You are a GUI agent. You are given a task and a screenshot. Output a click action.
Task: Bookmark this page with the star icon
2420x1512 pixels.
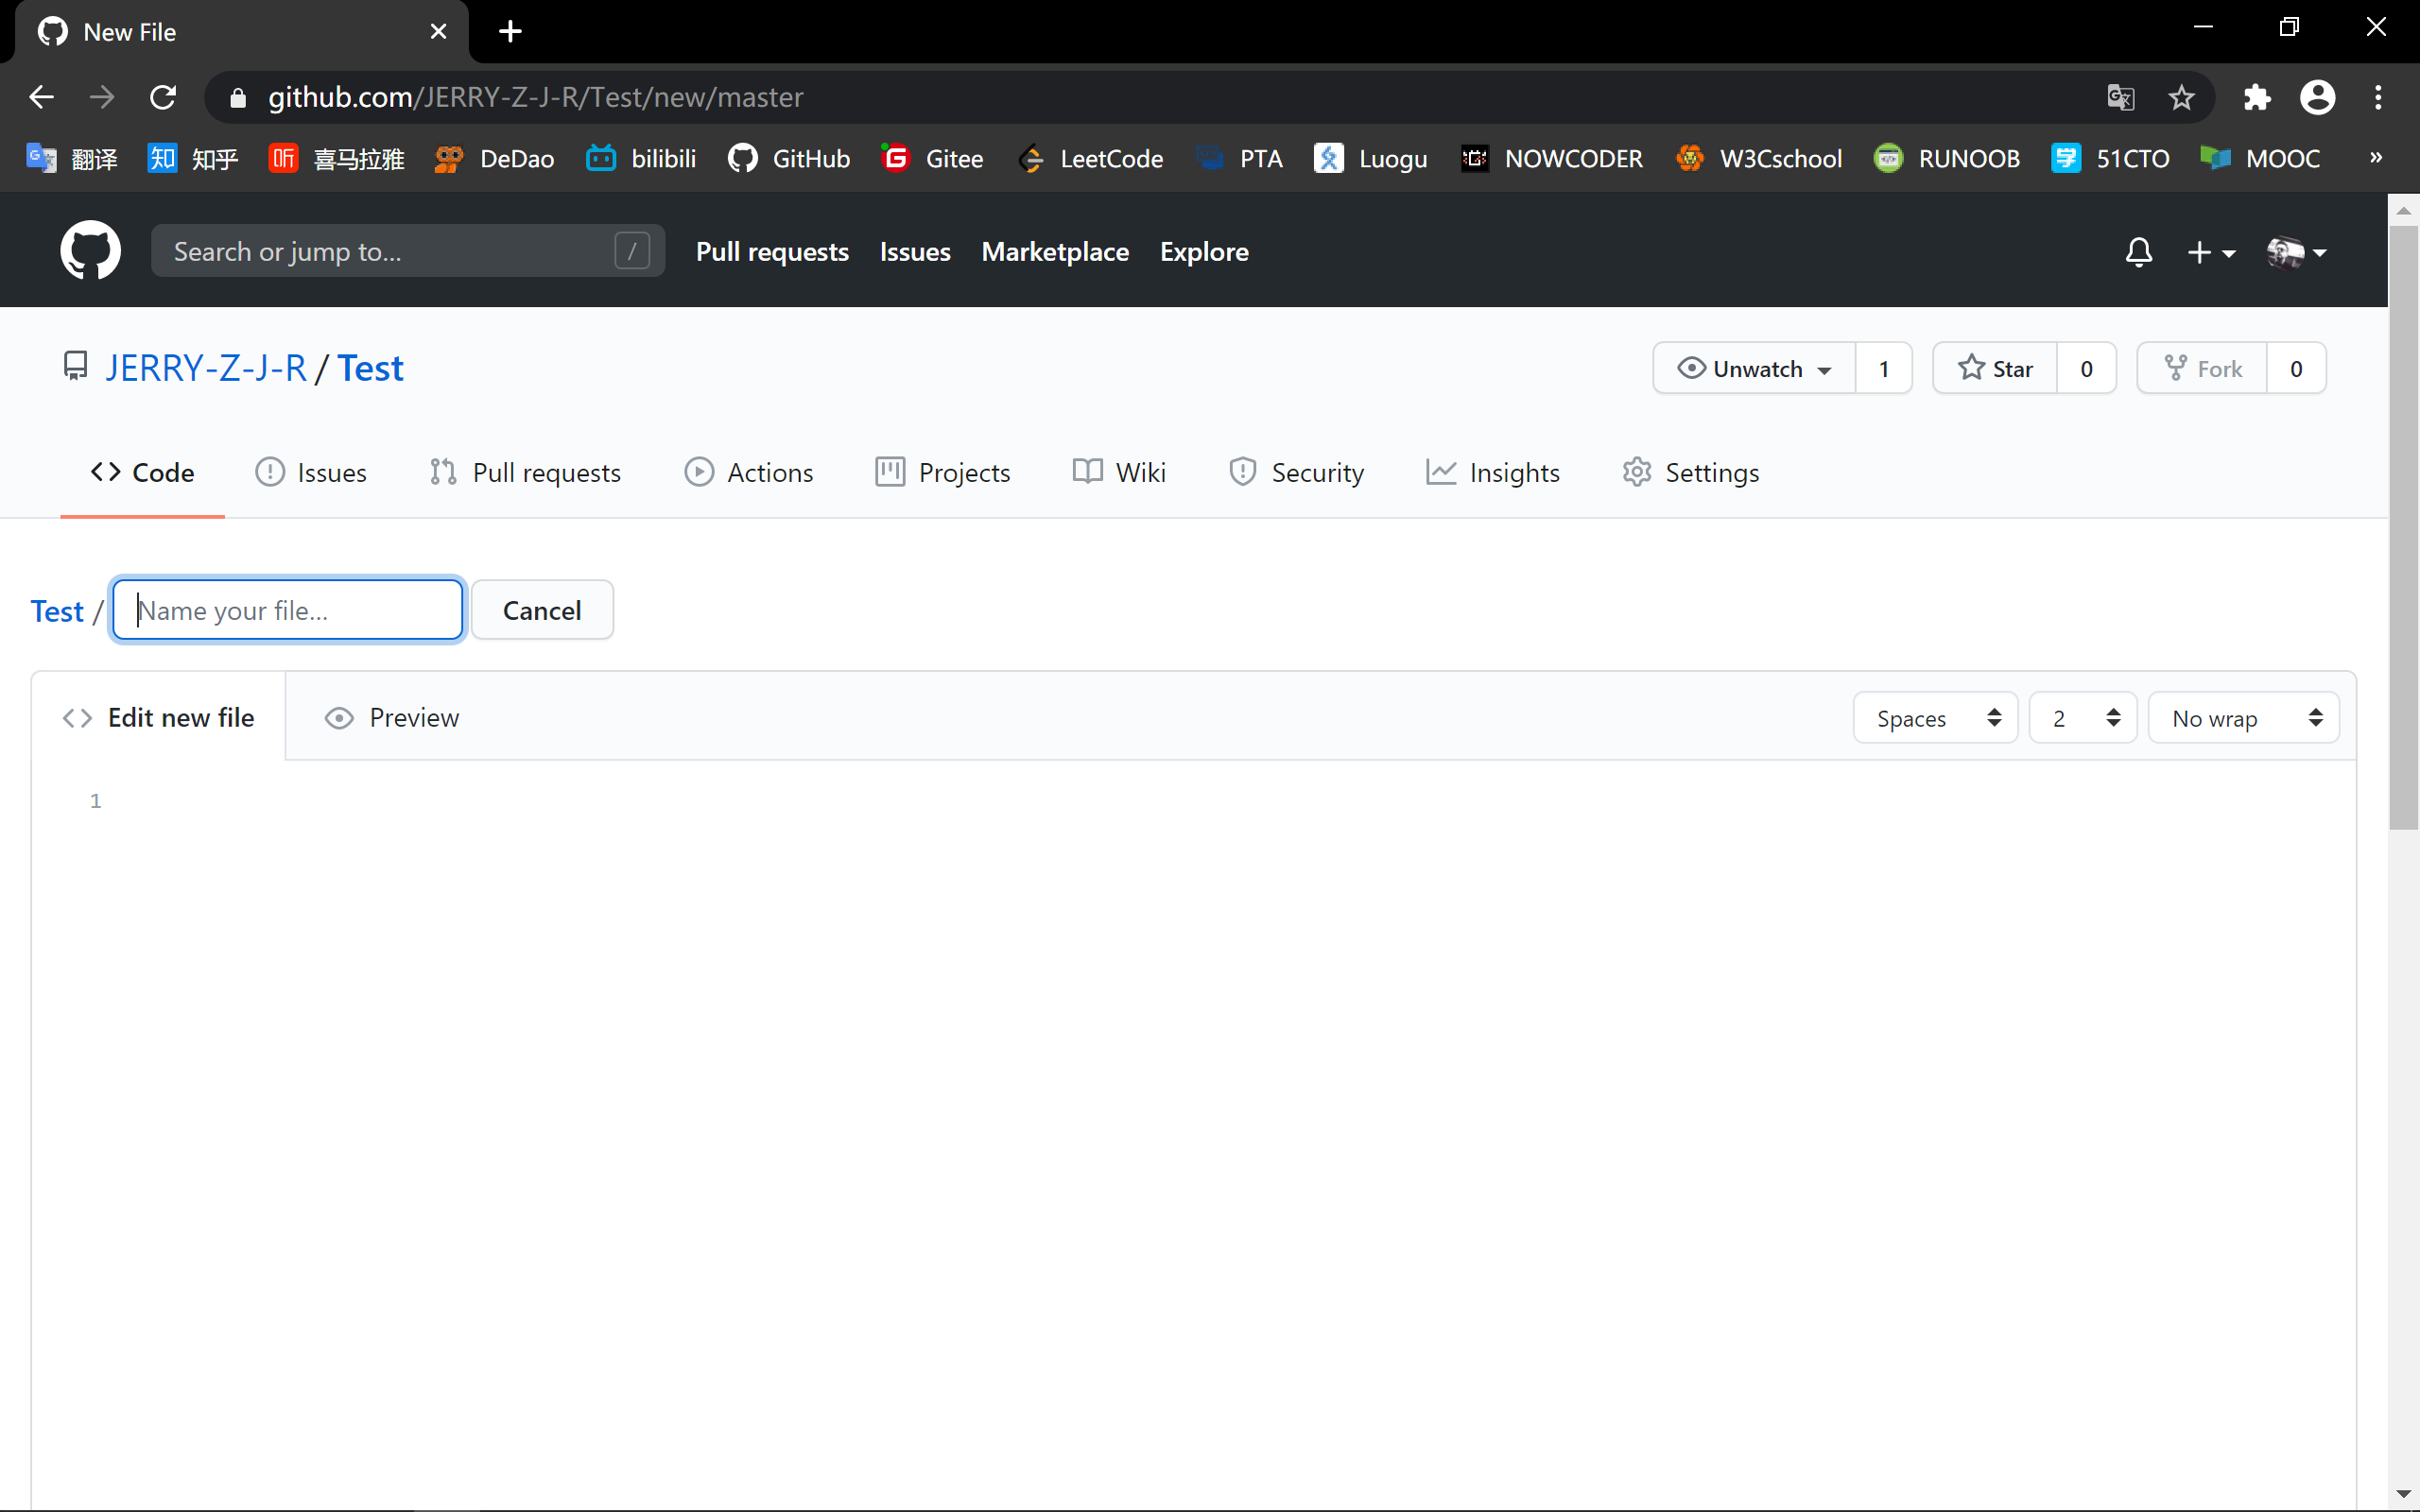[x=2181, y=97]
